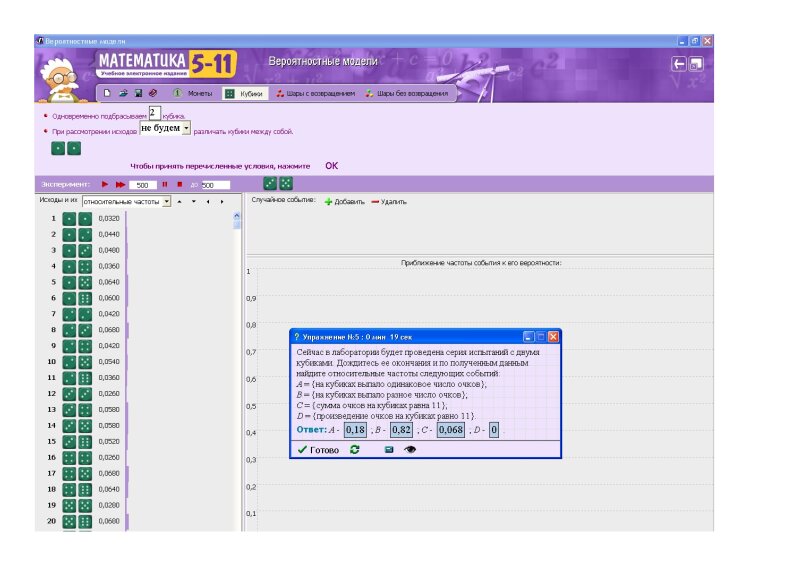
Task: Select the Шары без возвращения tab
Action: point(408,93)
